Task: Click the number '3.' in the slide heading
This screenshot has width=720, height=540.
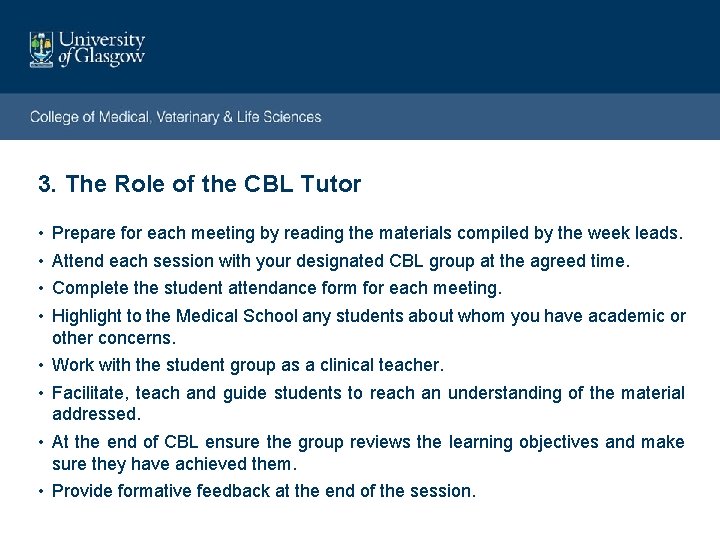Action: (x=48, y=184)
